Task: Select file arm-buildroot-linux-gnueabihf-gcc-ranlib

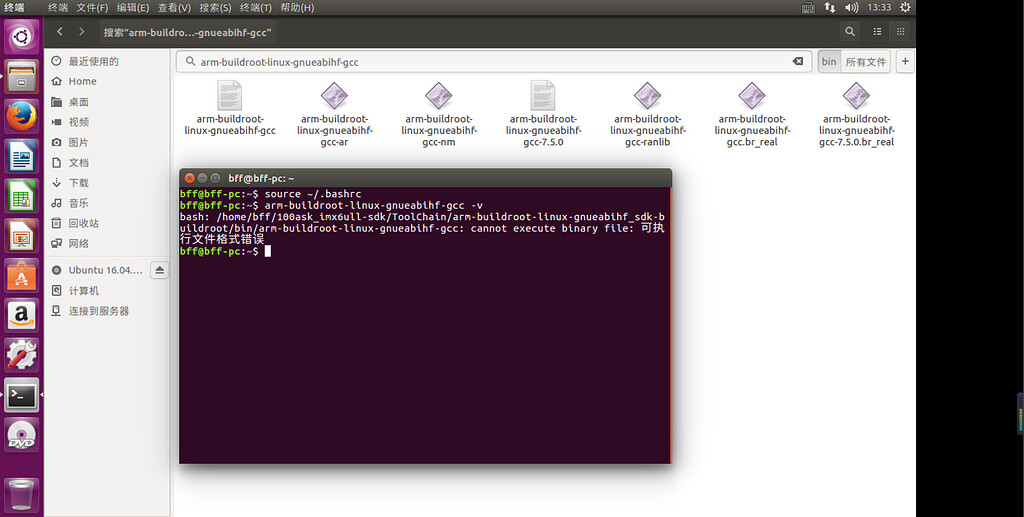Action: point(648,114)
